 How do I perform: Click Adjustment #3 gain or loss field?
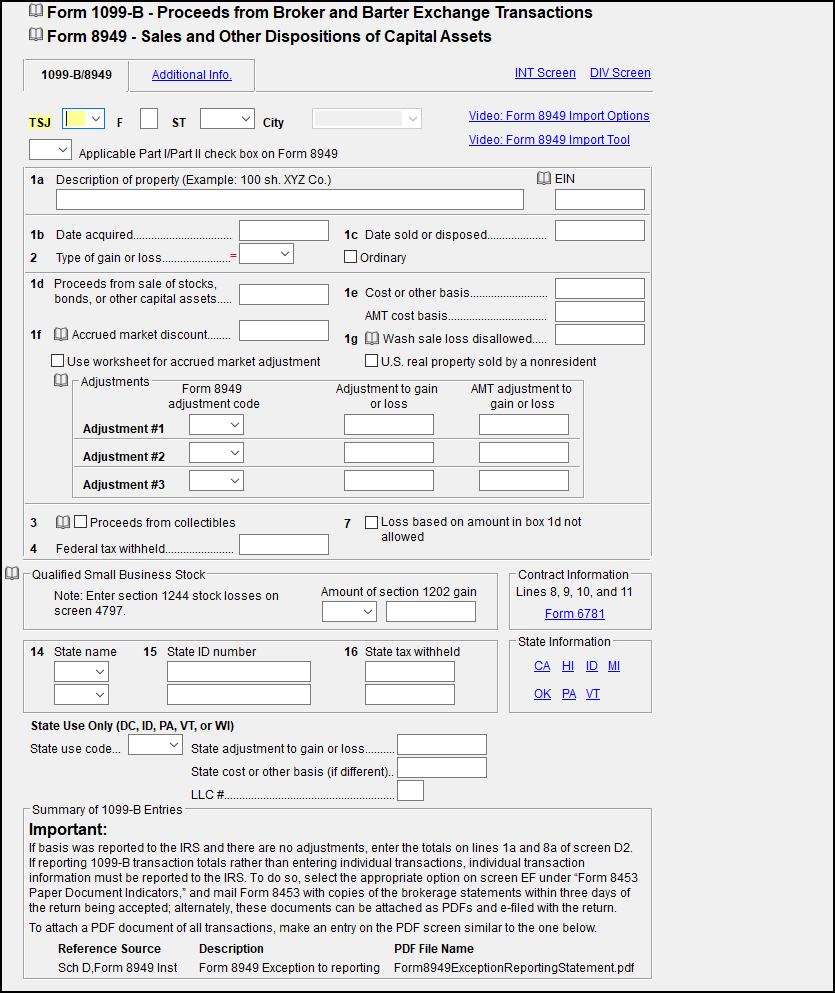click(x=389, y=481)
